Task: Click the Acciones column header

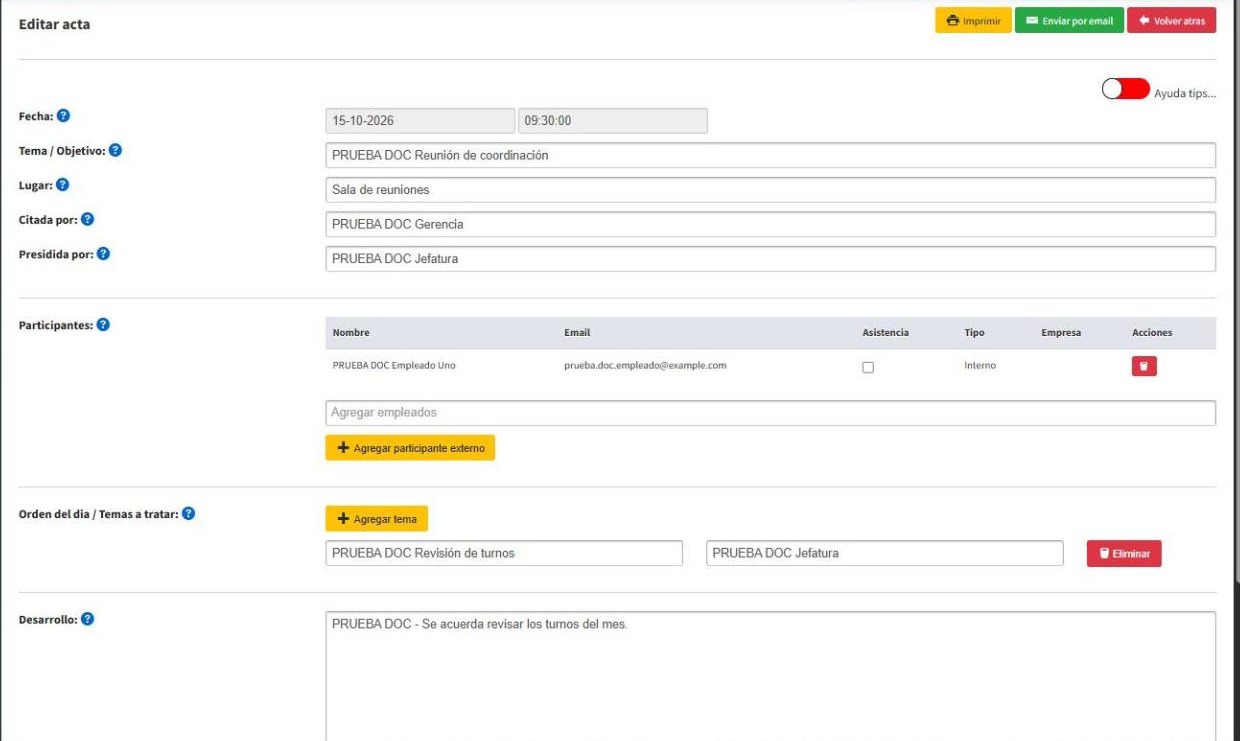Action: coord(1152,333)
